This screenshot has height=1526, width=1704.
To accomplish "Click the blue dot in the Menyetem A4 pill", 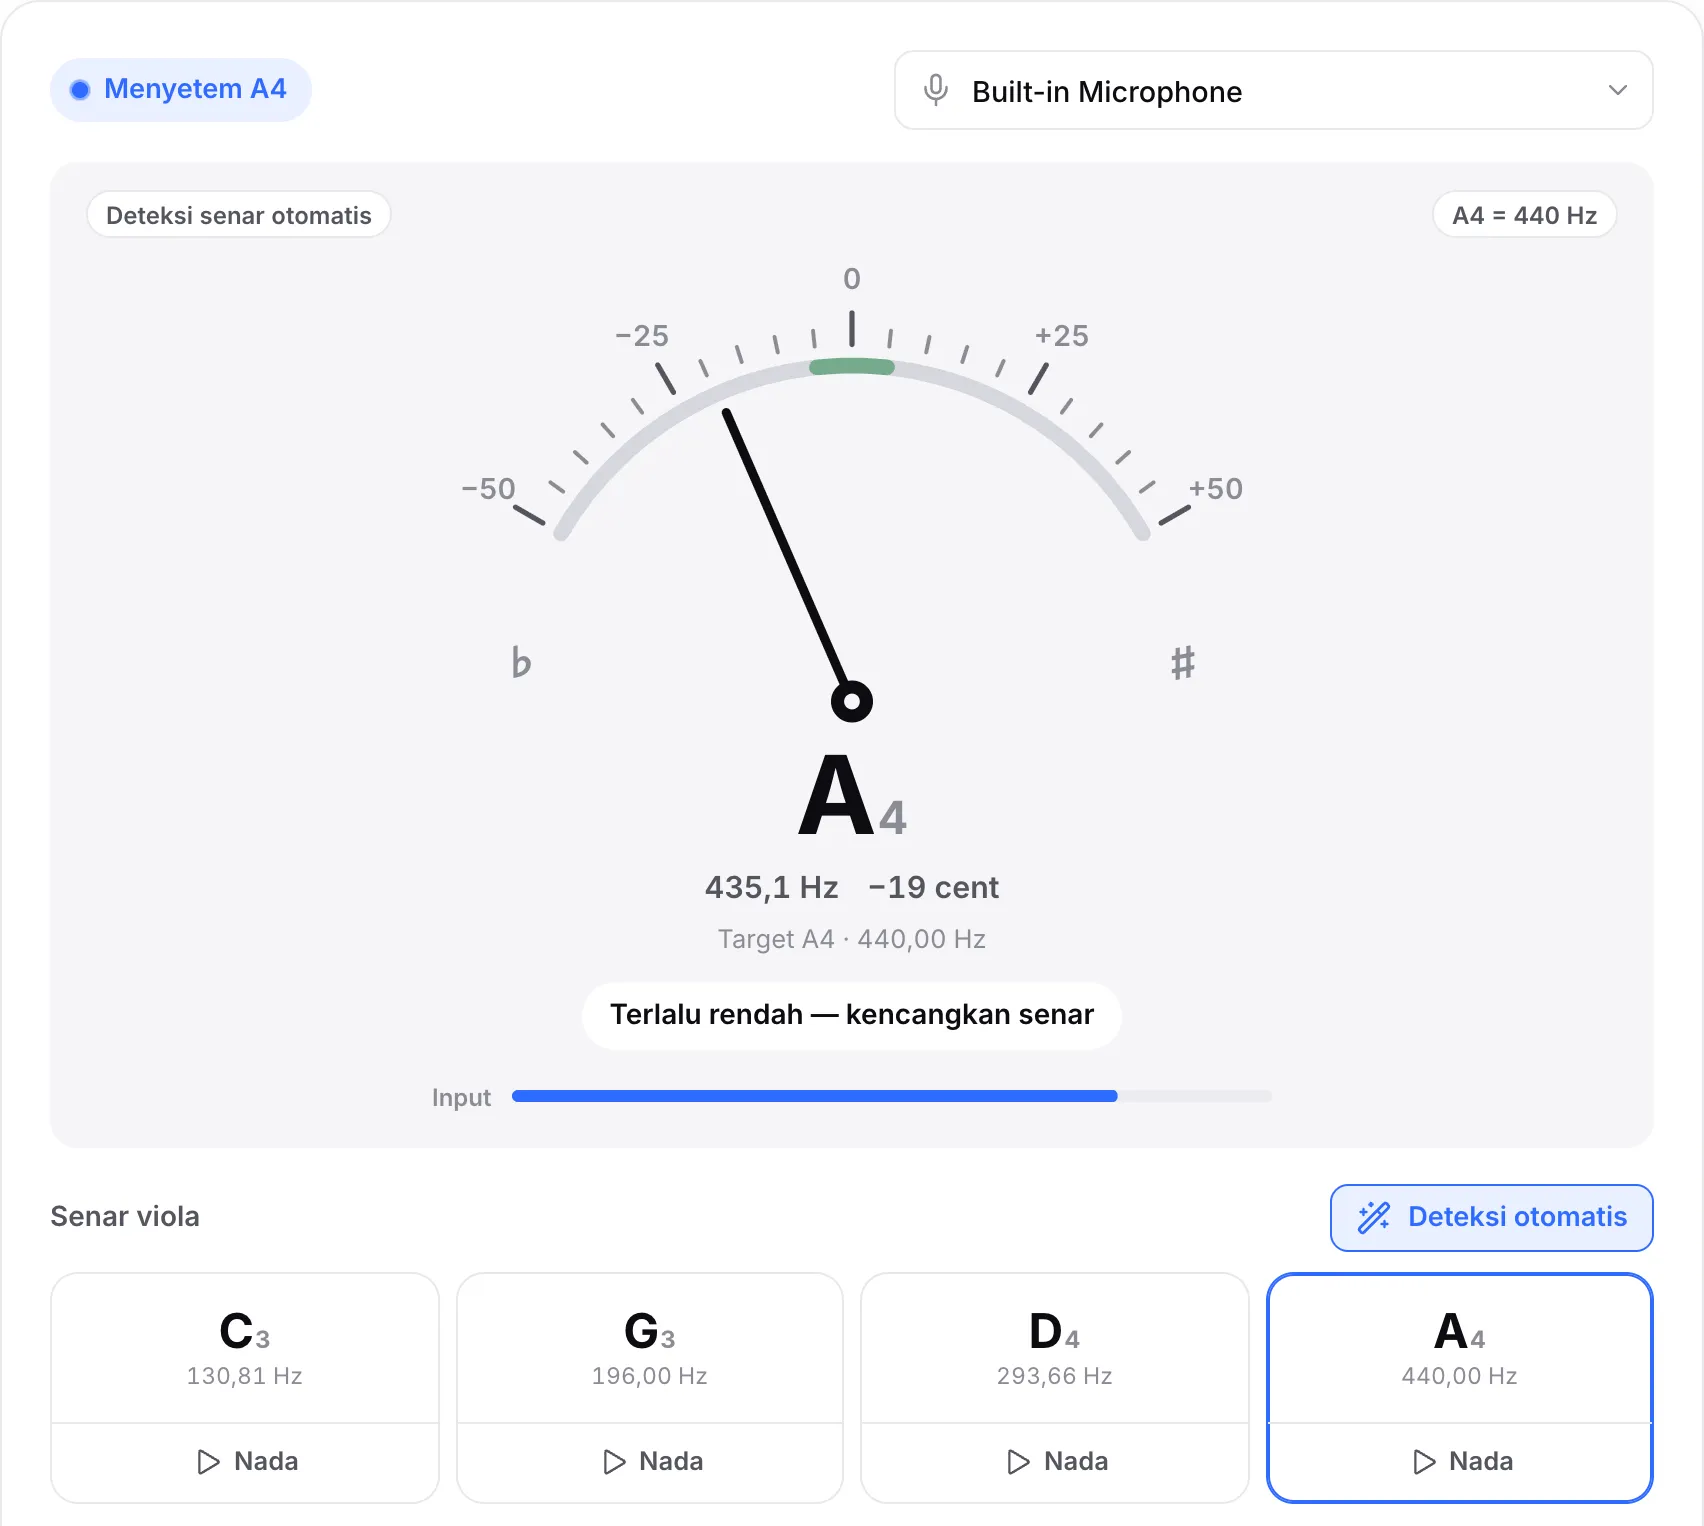I will pyautogui.click(x=80, y=90).
